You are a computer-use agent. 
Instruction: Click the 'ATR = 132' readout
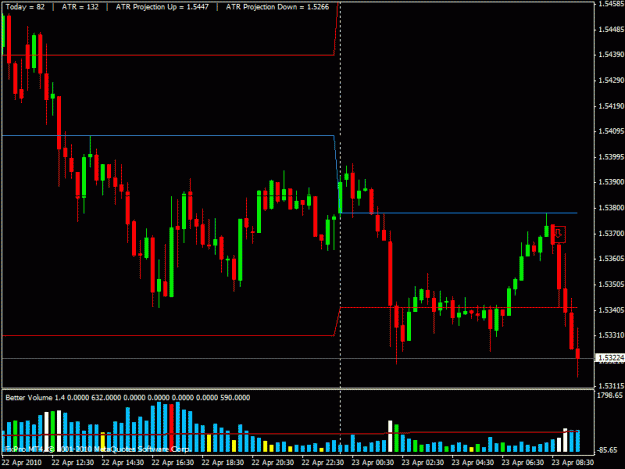(x=80, y=7)
